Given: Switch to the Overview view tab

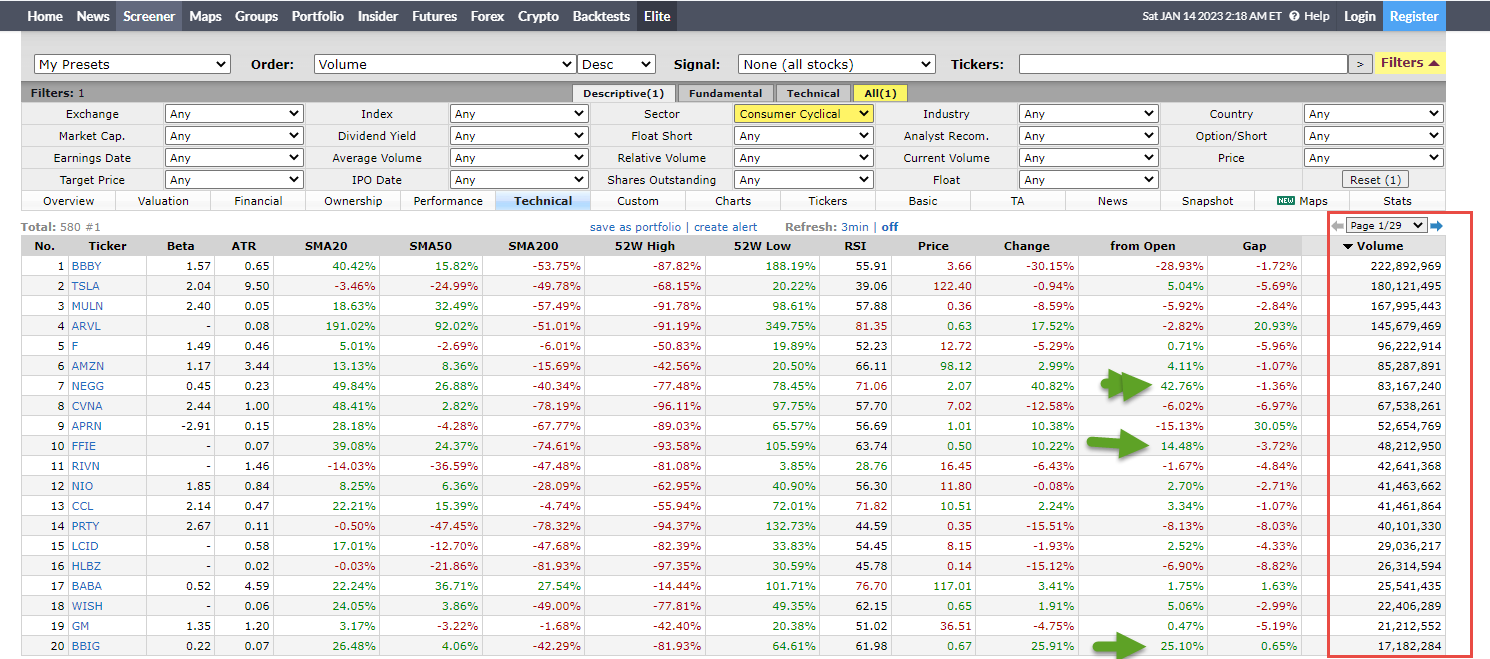Looking at the screenshot, I should coord(69,201).
